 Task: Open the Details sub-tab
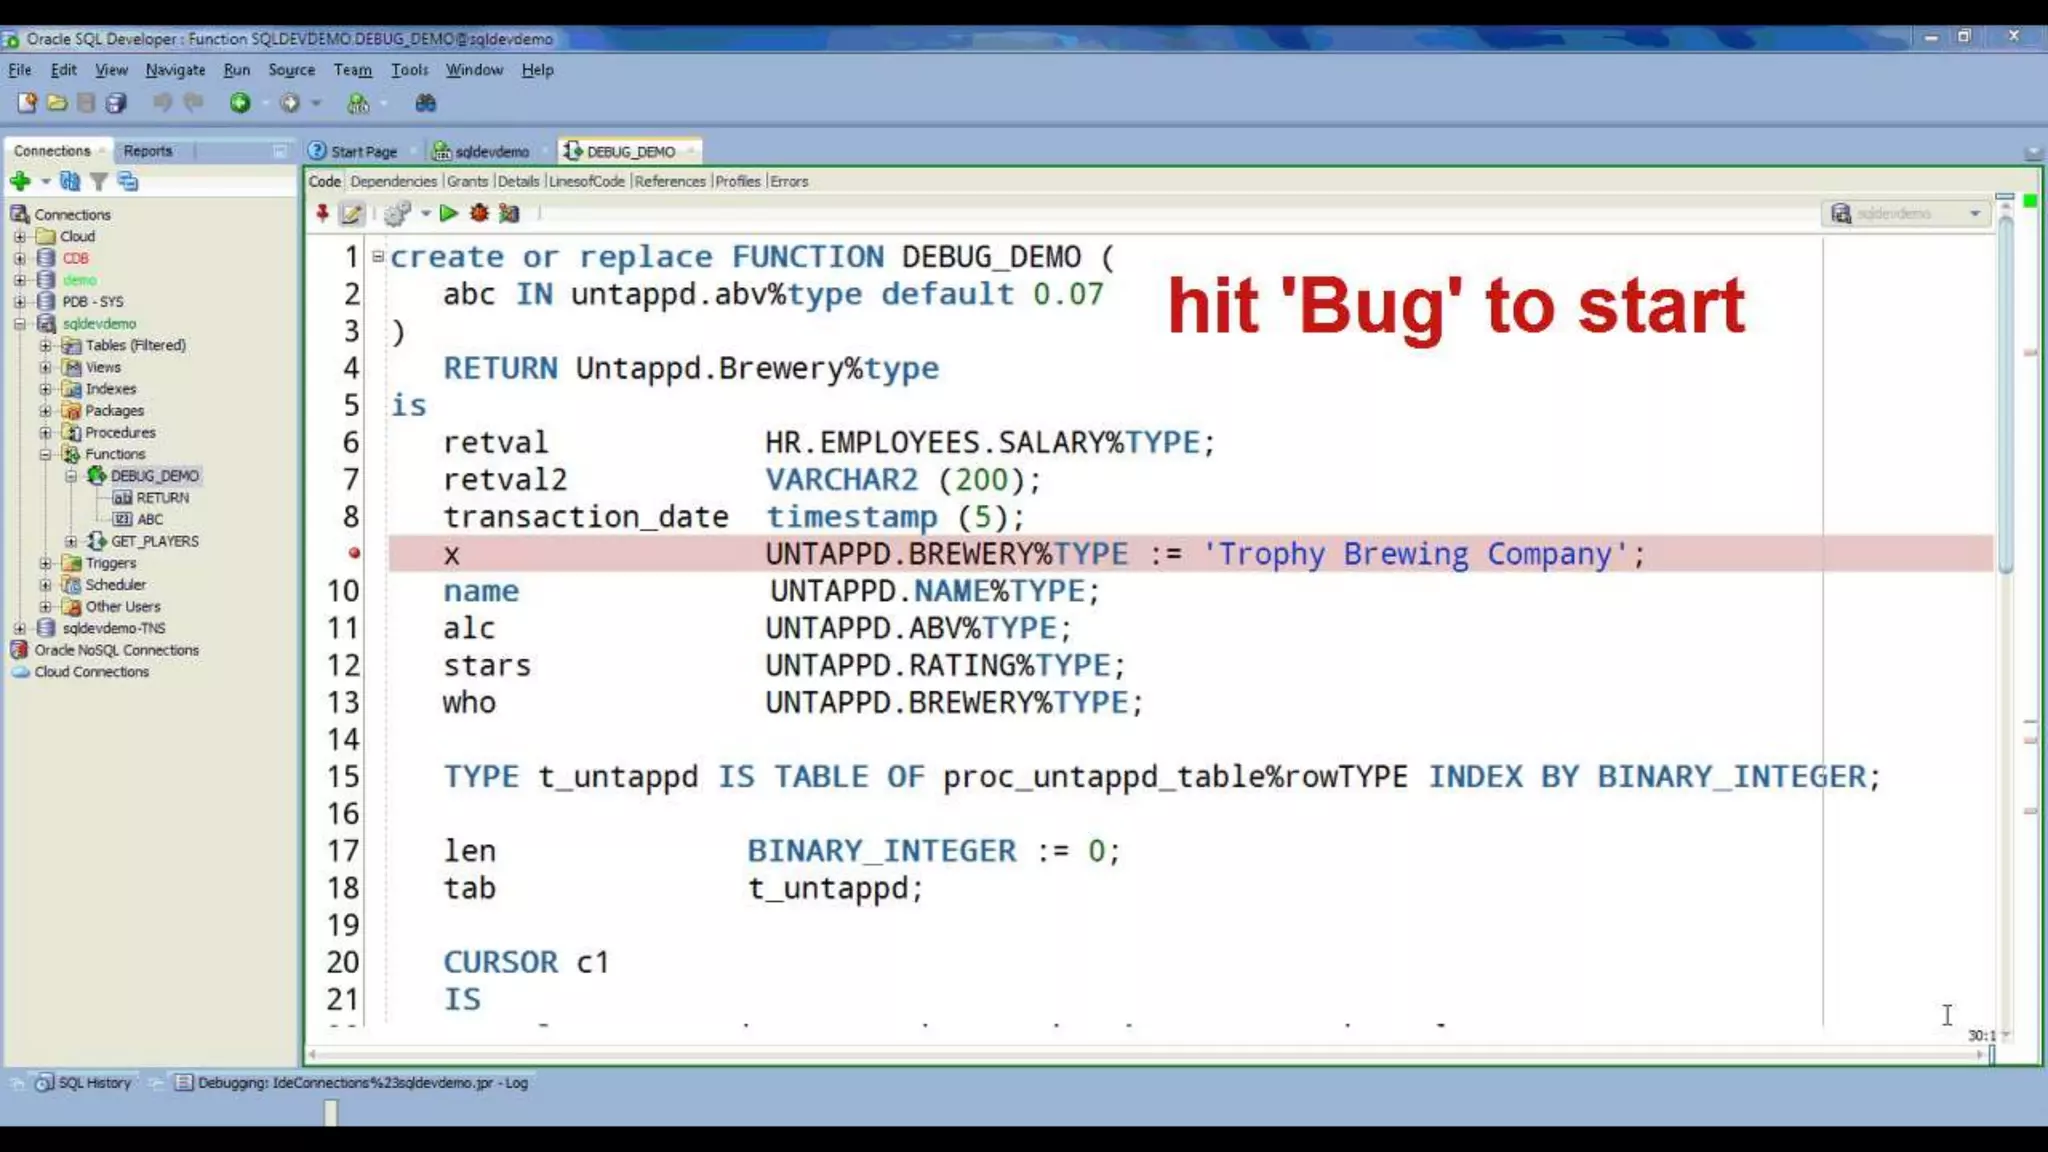518,181
